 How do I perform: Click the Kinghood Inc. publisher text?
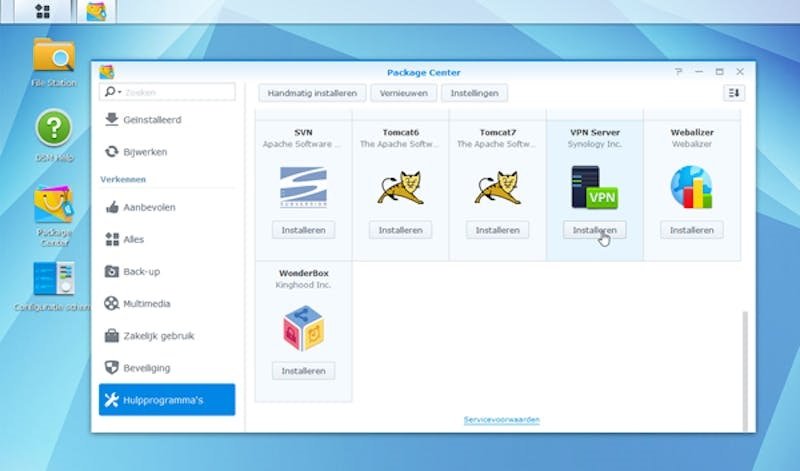[x=304, y=285]
